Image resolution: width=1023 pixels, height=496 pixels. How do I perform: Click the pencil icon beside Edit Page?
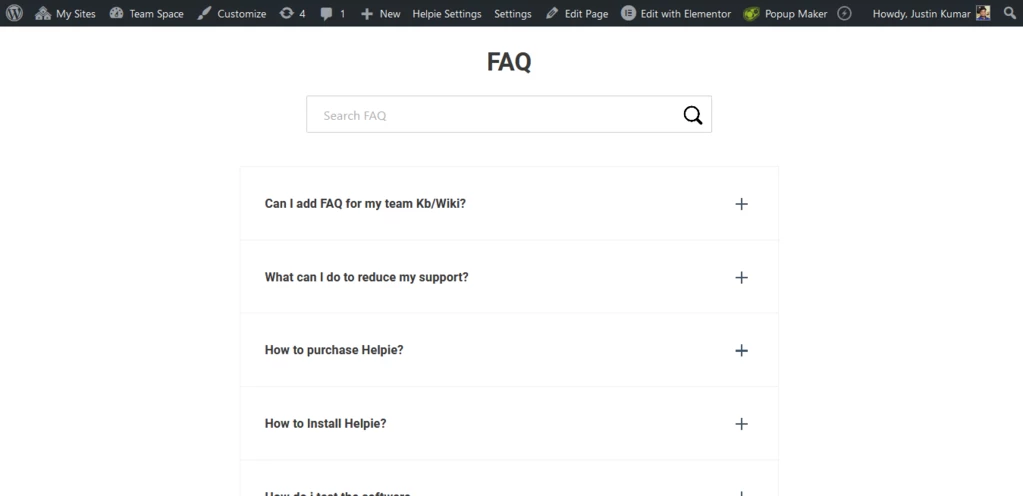click(x=552, y=13)
